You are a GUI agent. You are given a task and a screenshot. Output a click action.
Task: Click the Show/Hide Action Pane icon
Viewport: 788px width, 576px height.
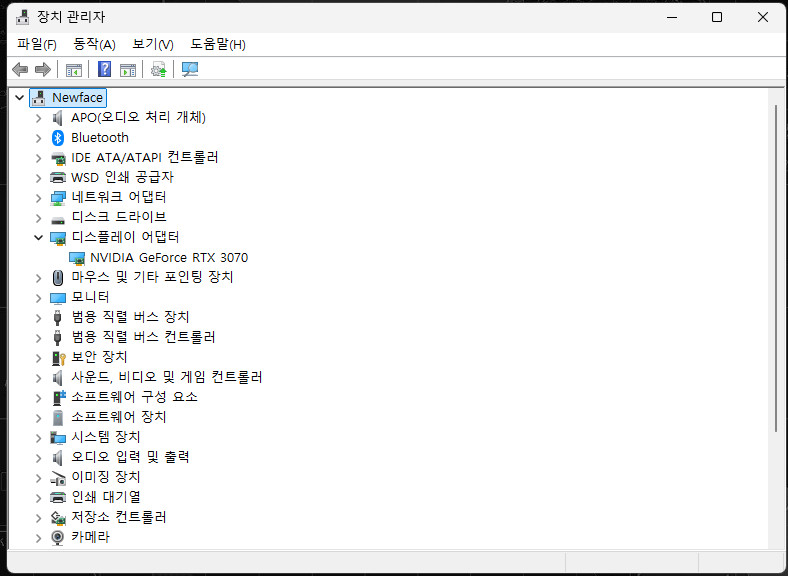tap(128, 69)
